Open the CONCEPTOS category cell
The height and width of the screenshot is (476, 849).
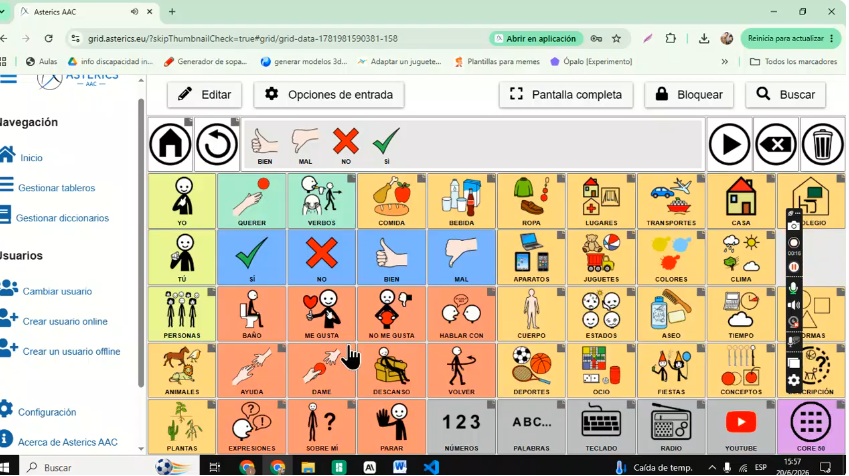pyautogui.click(x=741, y=370)
